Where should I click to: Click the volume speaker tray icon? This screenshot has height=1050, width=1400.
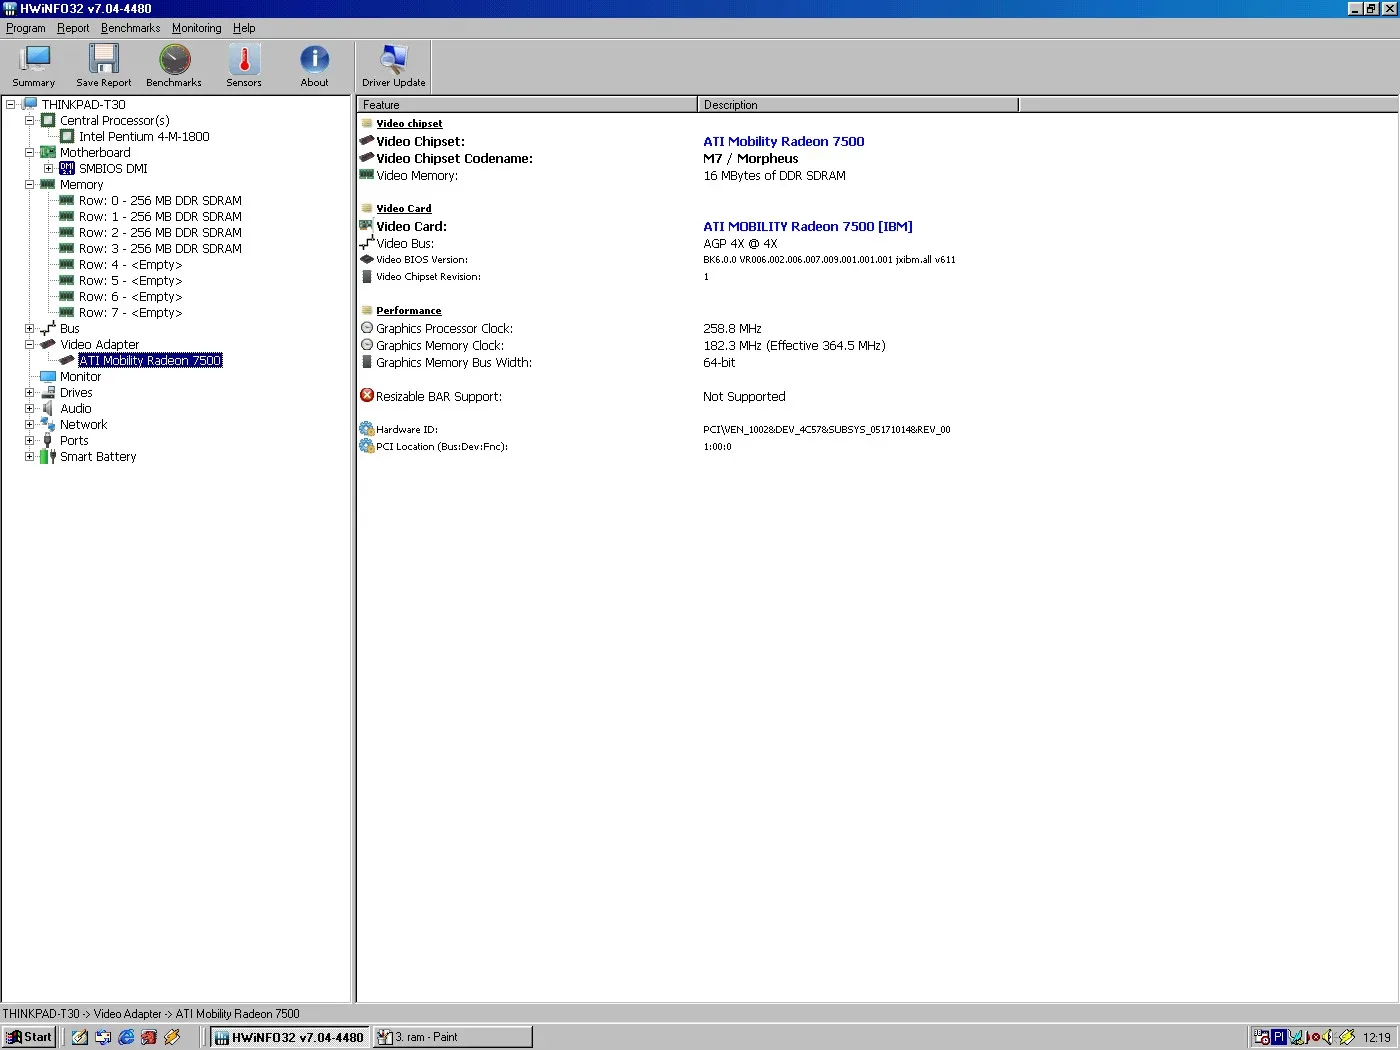[x=1326, y=1037]
